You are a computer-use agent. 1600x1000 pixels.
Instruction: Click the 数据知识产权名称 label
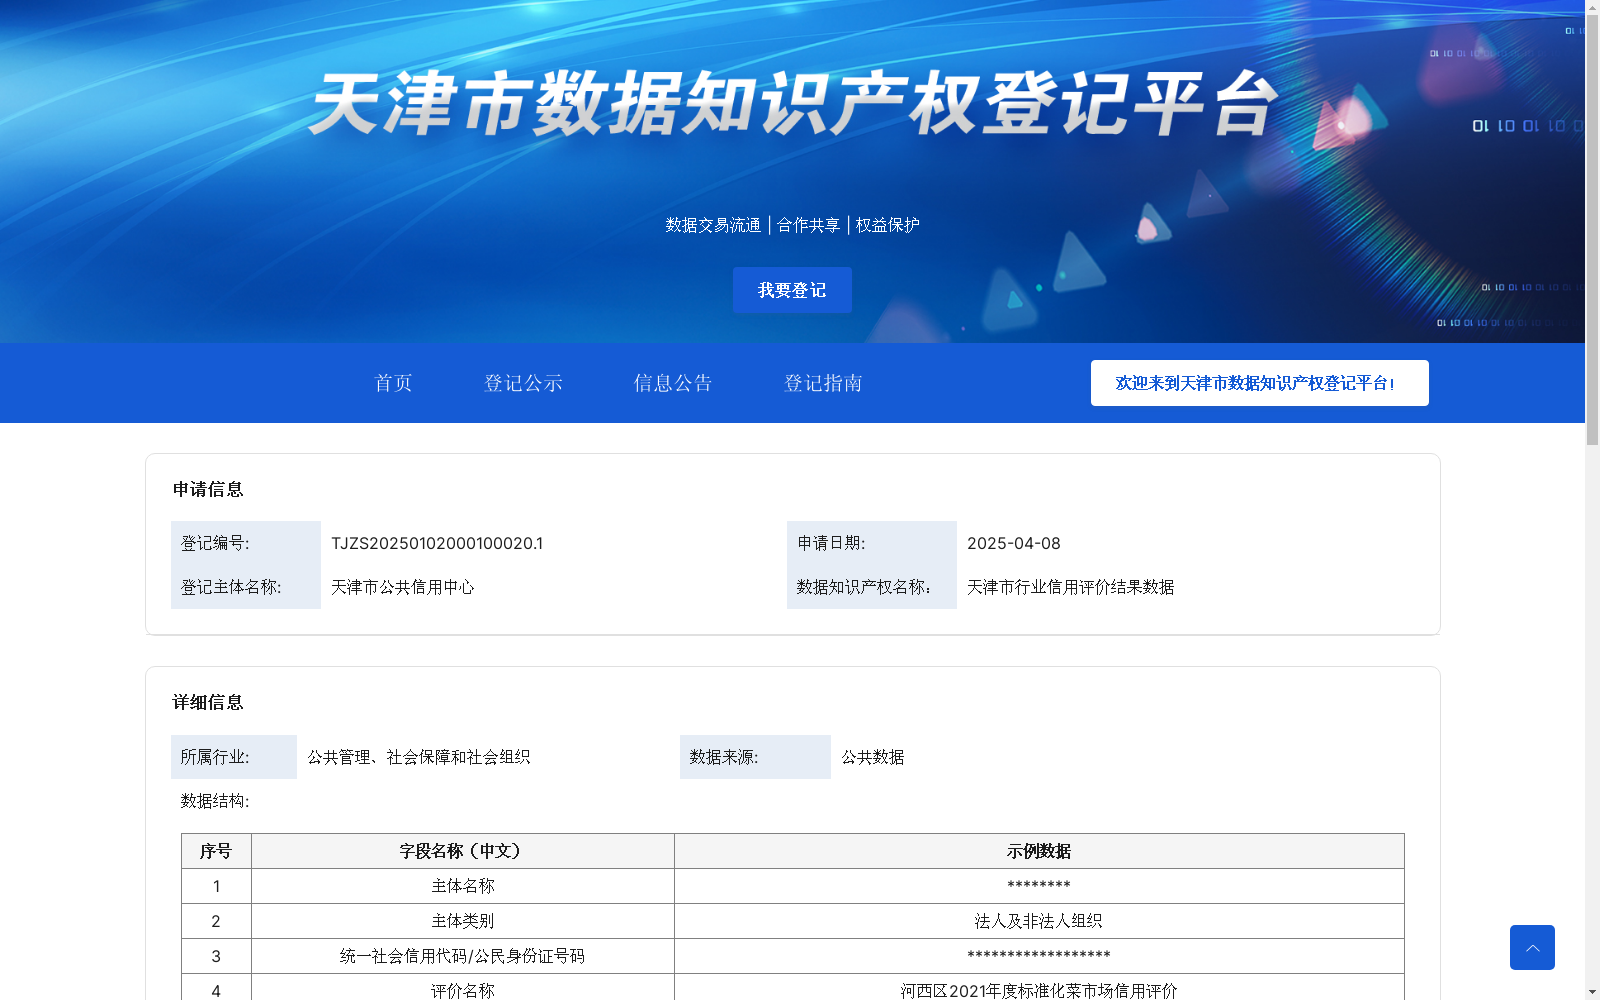coord(864,587)
